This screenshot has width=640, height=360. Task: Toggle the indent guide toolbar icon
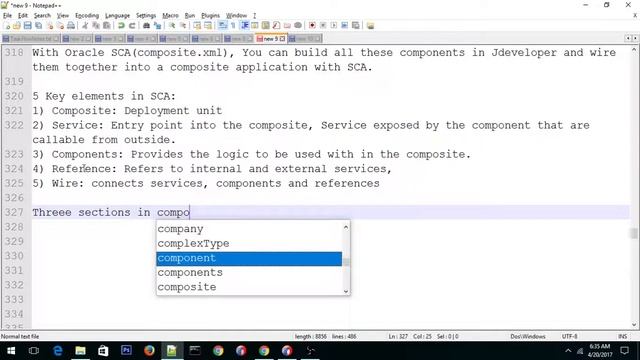[245, 26]
